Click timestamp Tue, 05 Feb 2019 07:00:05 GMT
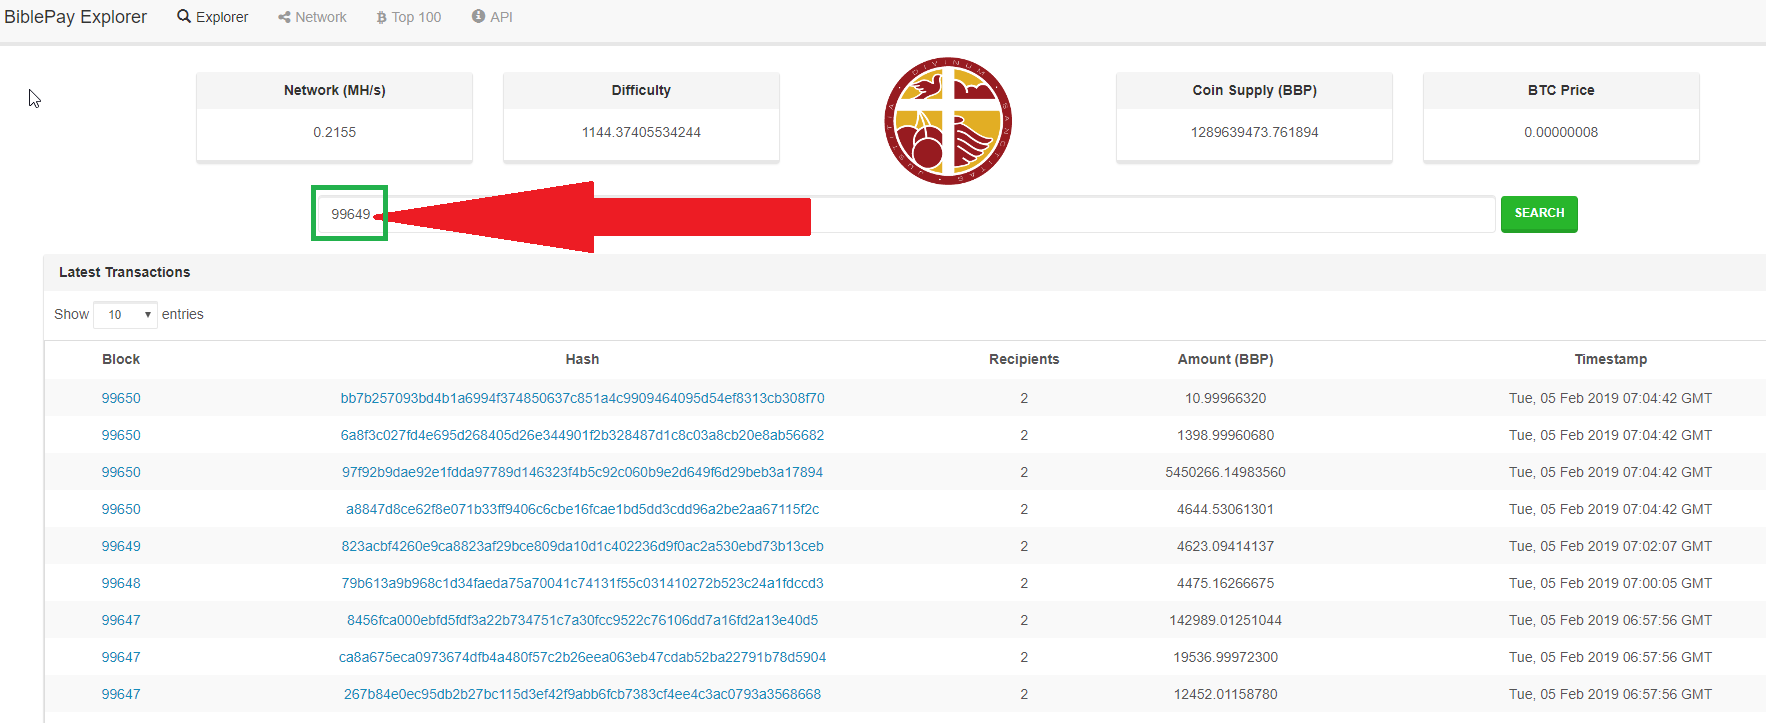 click(x=1610, y=583)
